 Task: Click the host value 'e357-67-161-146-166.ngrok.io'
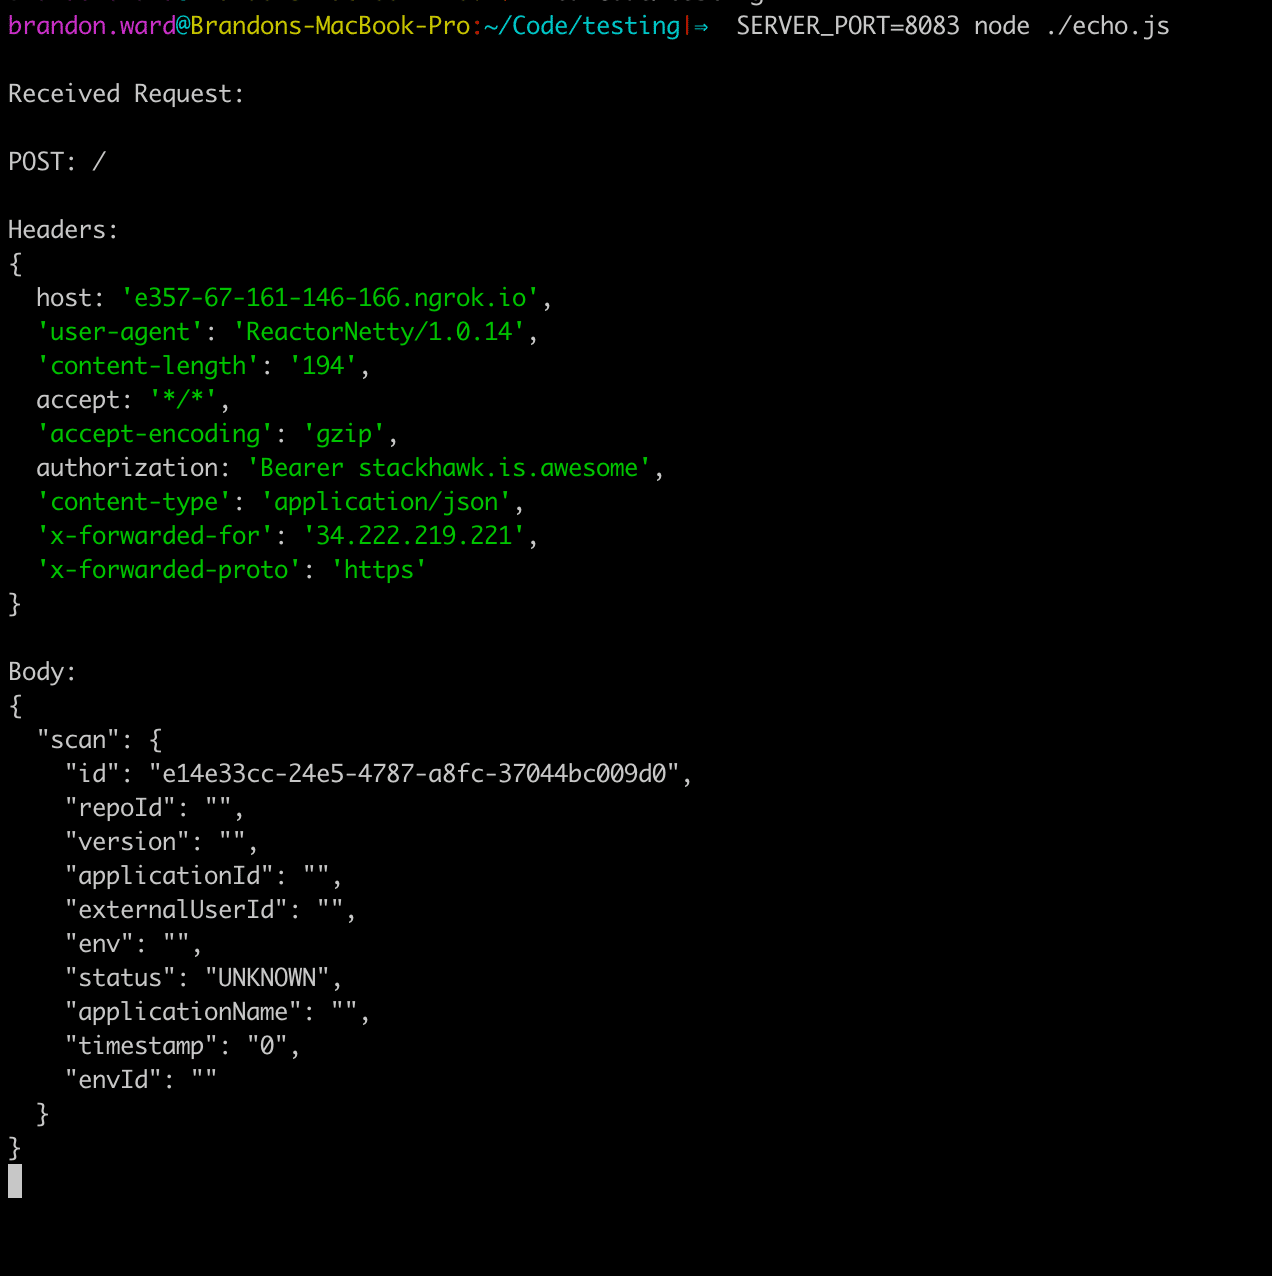click(x=330, y=298)
